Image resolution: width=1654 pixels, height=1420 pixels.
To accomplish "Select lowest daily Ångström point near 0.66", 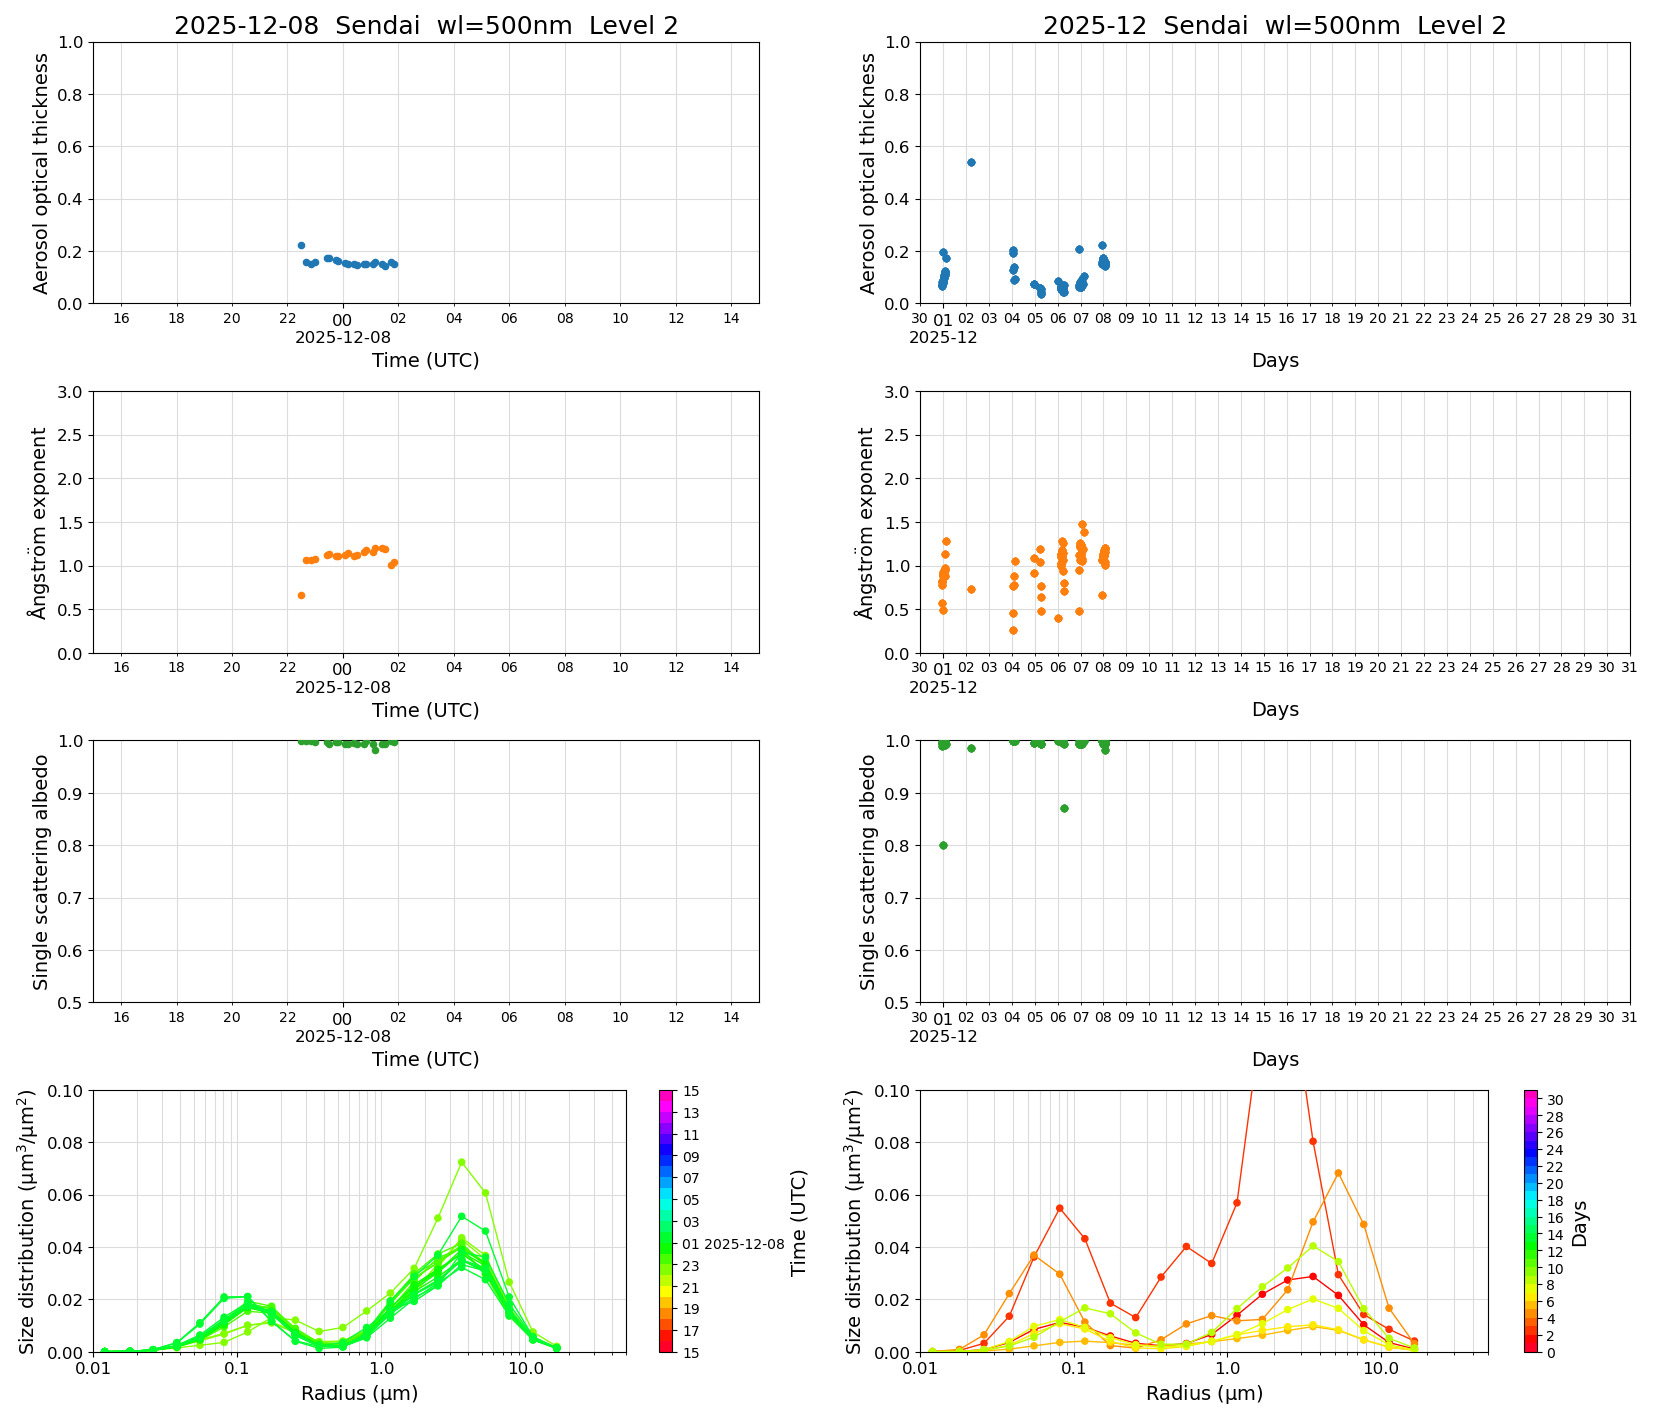I will click(301, 595).
